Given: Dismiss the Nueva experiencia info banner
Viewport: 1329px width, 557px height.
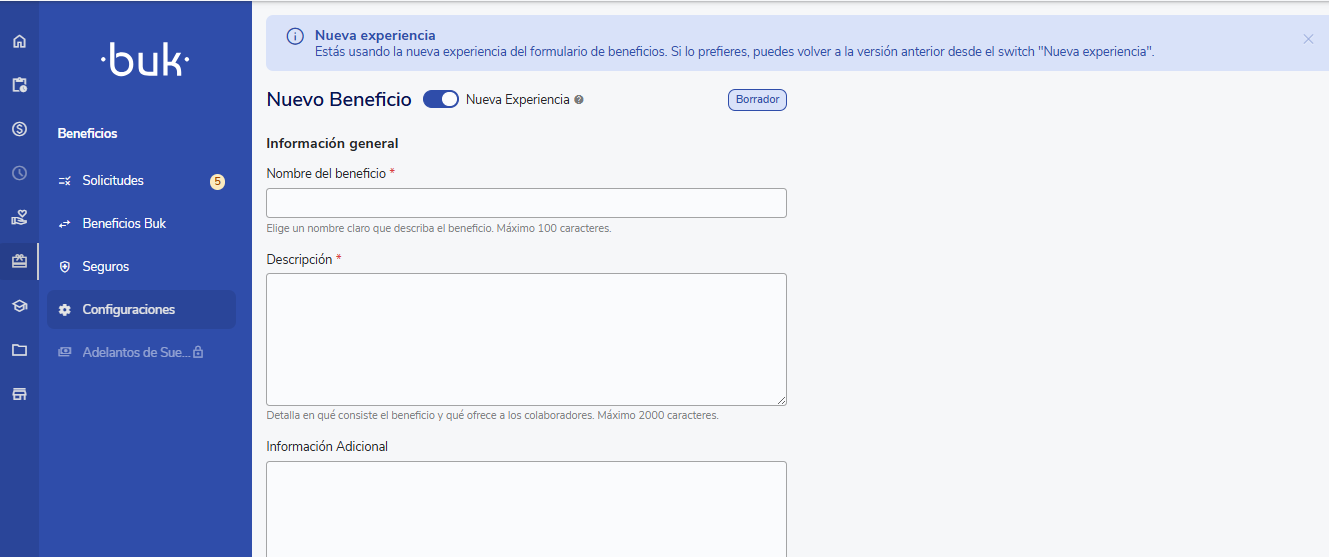Looking at the screenshot, I should tap(1308, 39).
